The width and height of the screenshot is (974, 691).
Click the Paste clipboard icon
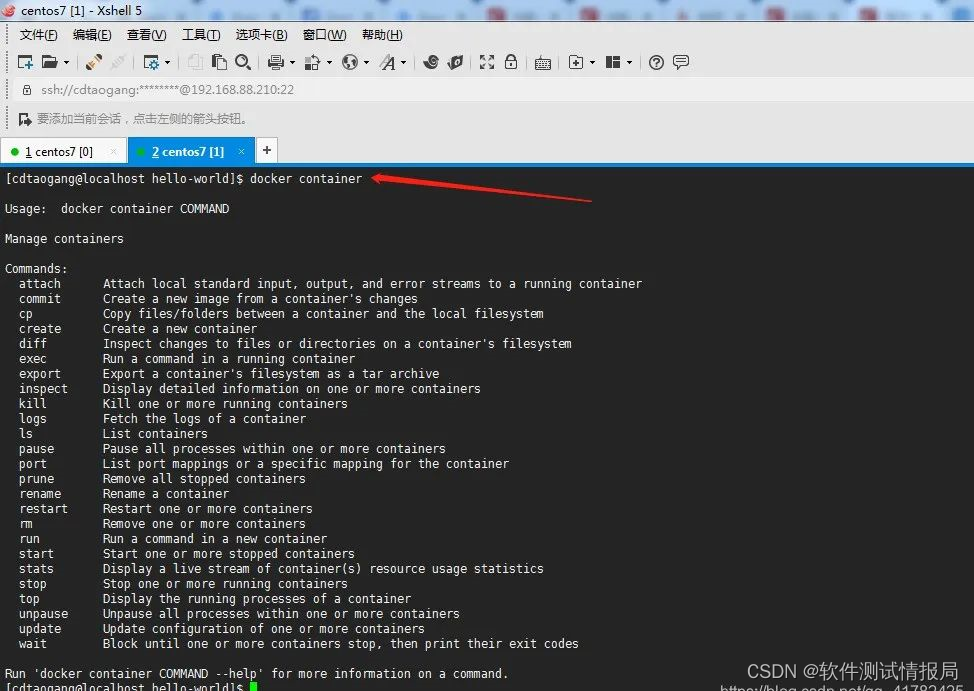tap(219, 62)
